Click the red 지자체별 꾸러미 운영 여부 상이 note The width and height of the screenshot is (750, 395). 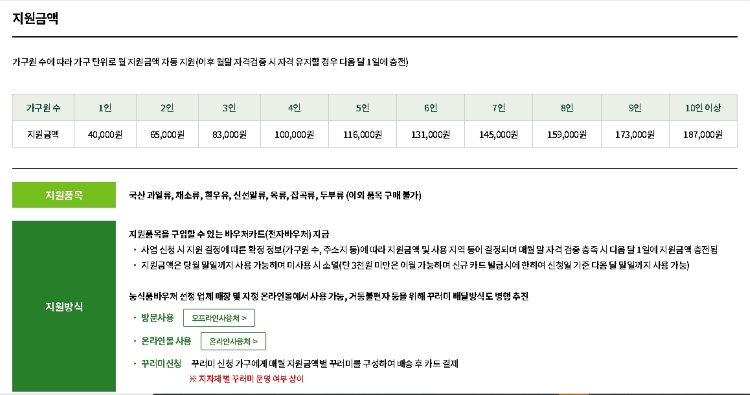pos(246,379)
